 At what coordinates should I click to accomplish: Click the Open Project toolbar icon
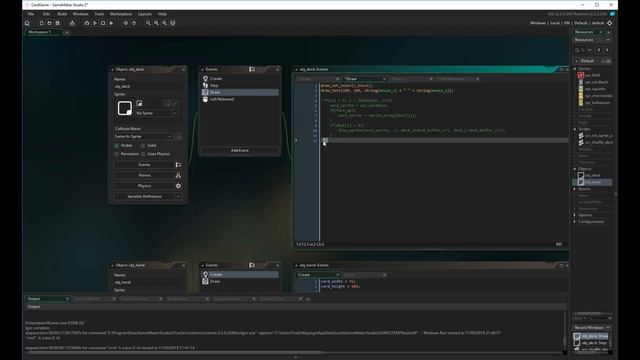point(49,23)
